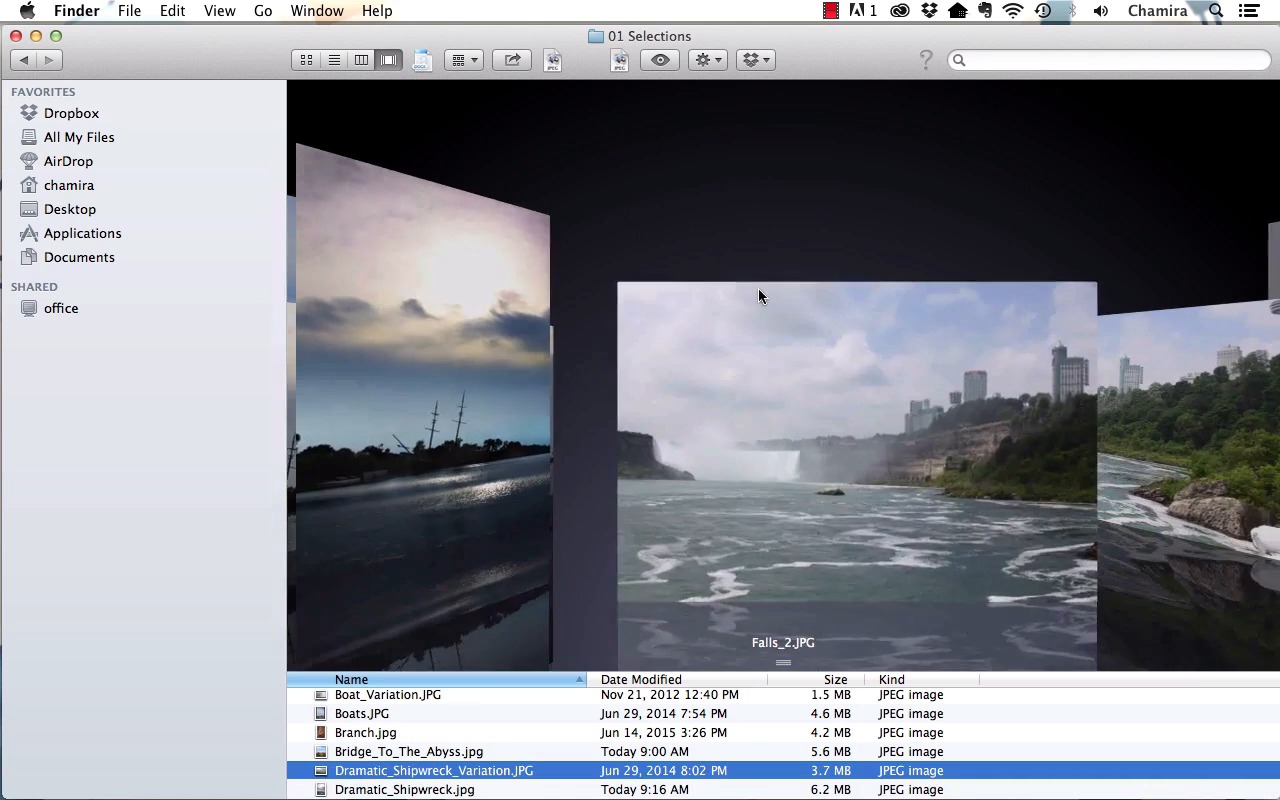The height and width of the screenshot is (800, 1280).
Task: Toggle sort direction arrow in Name header
Action: pyautogui.click(x=579, y=680)
